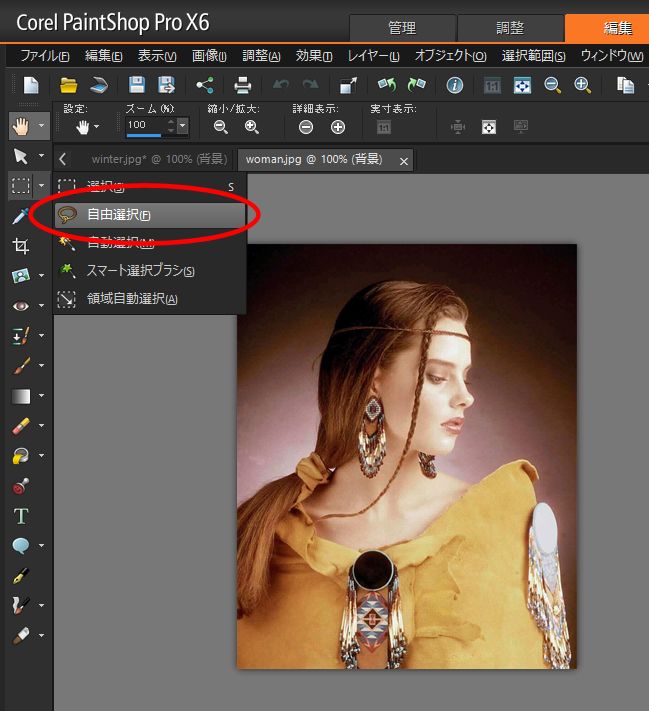This screenshot has height=711, width=649.
Task: Click the zoom value field showing 100
Action: point(145,125)
